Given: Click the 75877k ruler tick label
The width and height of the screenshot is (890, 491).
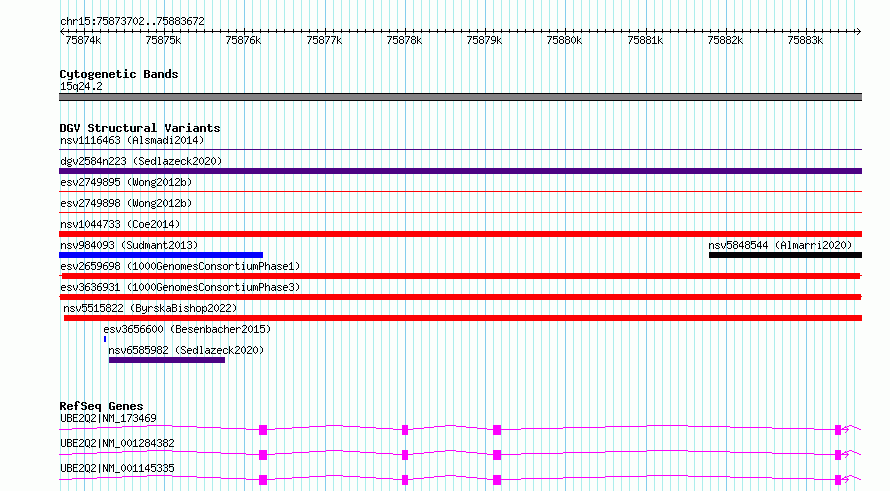Looking at the screenshot, I should tap(324, 40).
